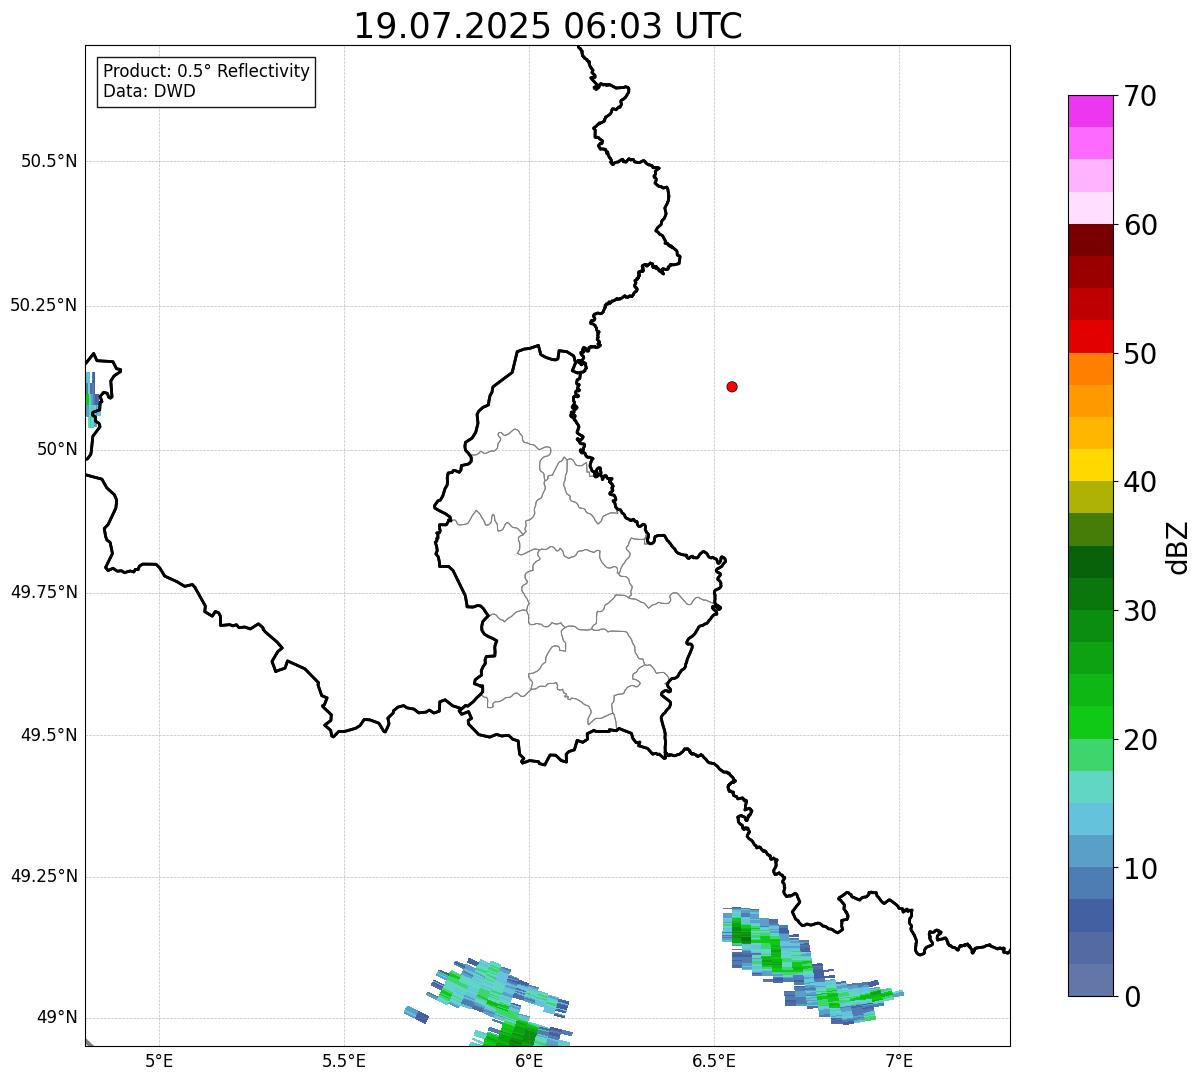Click the 50.5°N latitude label

tap(49, 161)
